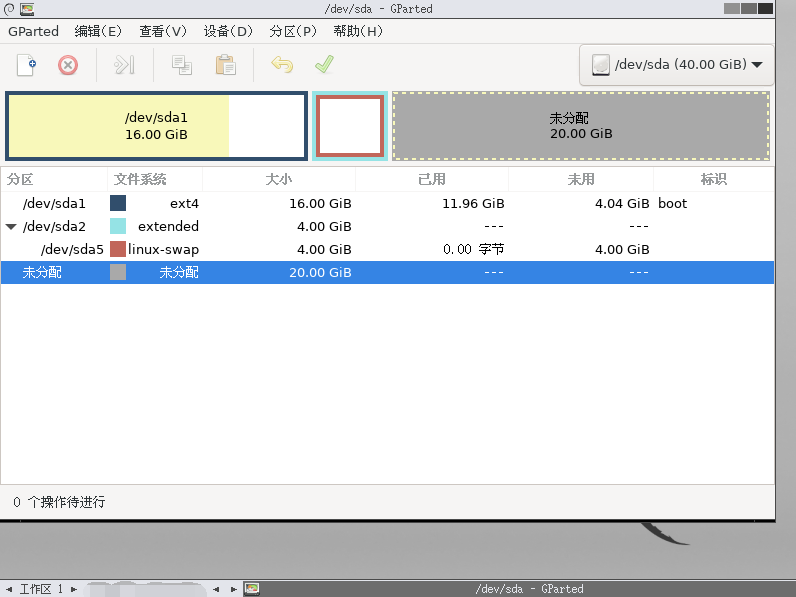Click the dark blue ext4 color swatch

point(118,203)
